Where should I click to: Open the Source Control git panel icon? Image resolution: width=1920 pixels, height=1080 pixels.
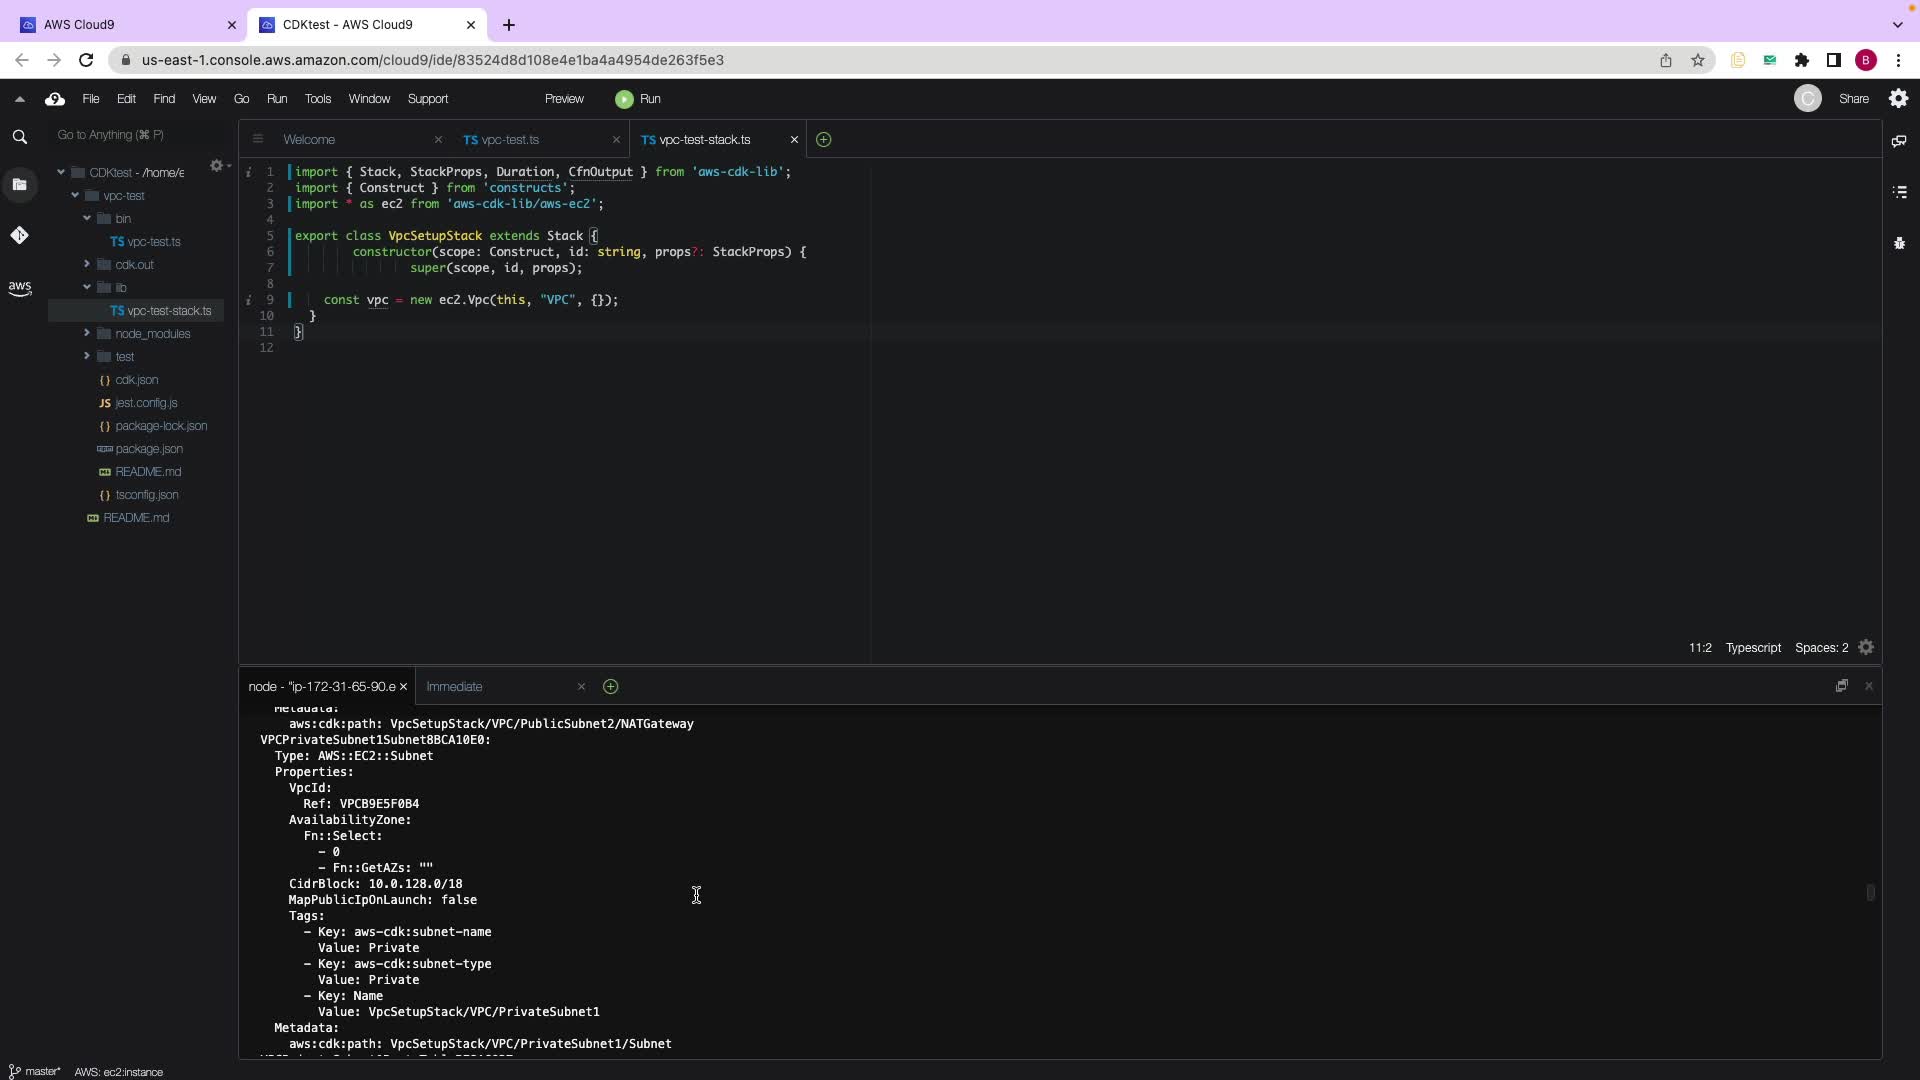click(x=19, y=235)
